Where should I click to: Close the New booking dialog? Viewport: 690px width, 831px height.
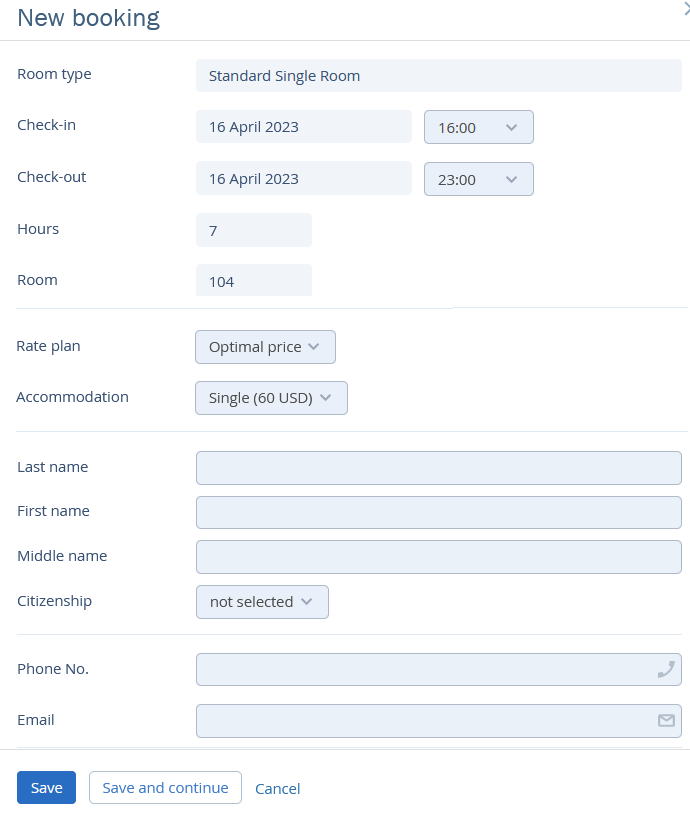pos(687,8)
